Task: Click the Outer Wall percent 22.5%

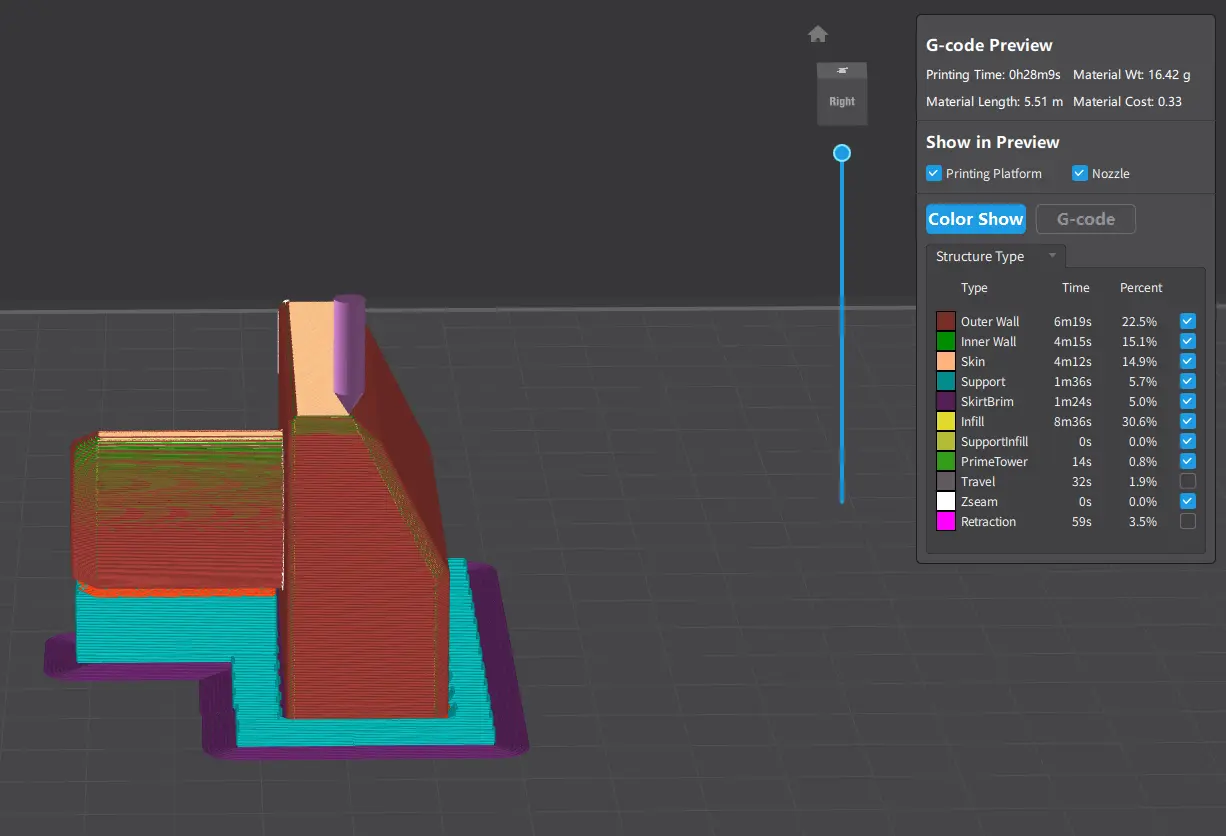Action: [x=1140, y=321]
